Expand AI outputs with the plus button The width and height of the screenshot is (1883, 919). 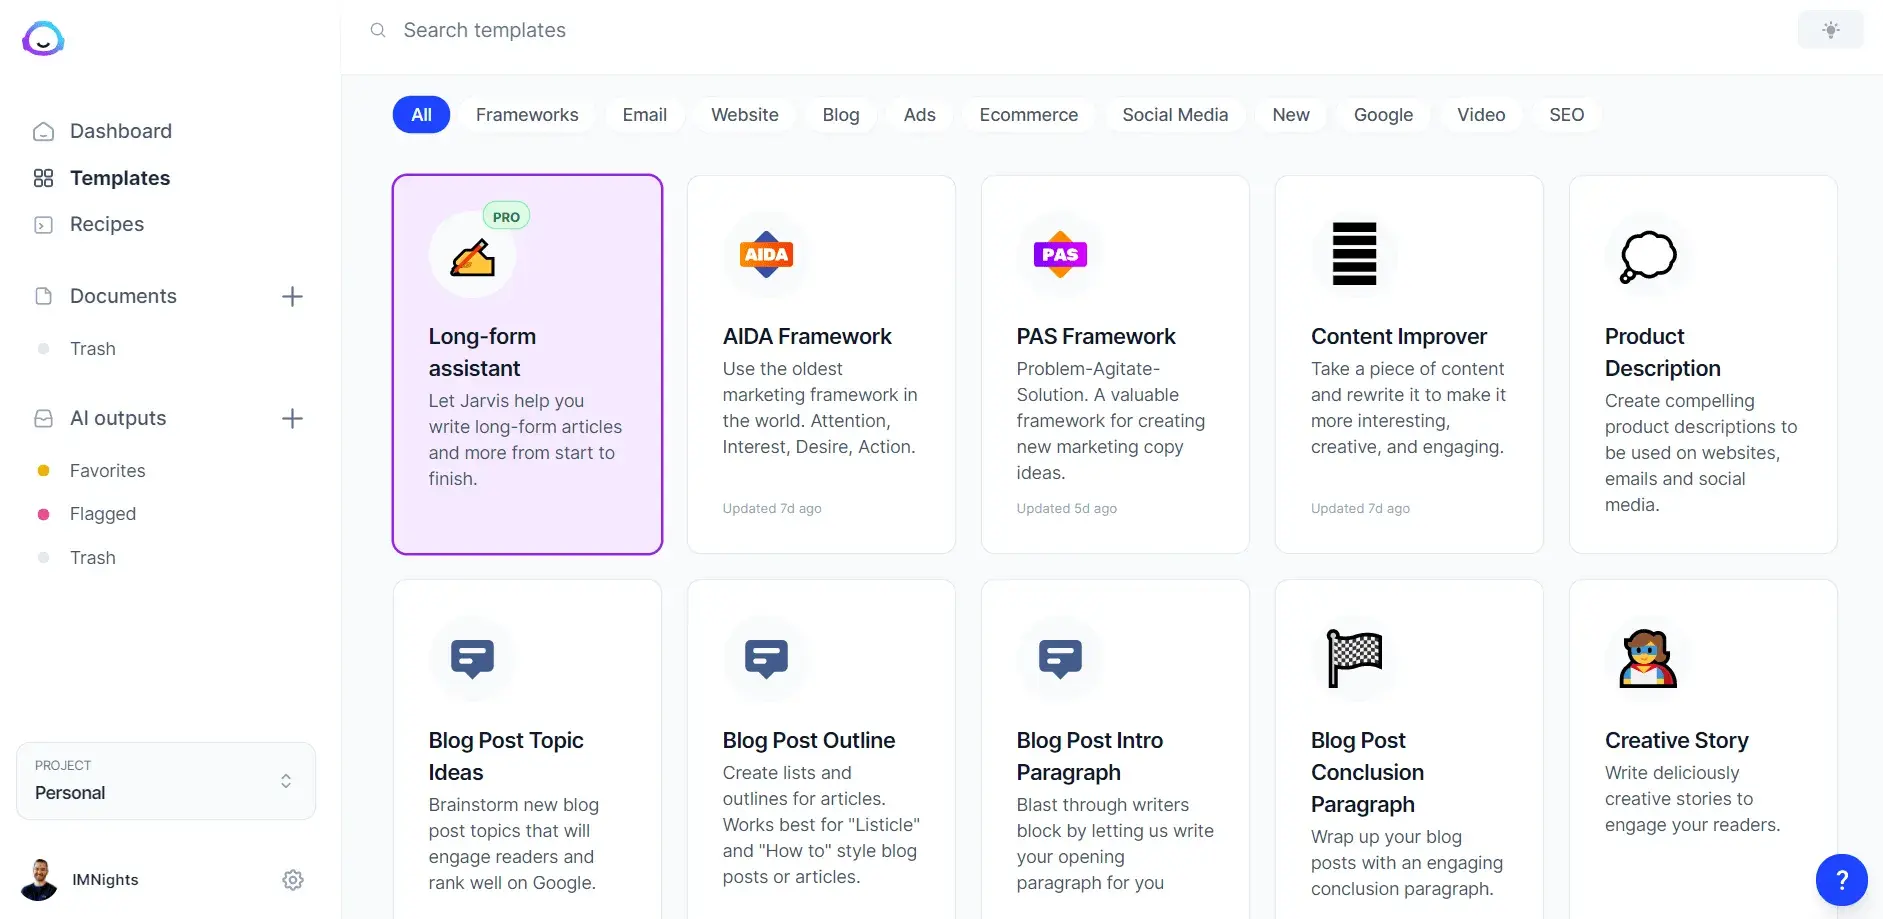pyautogui.click(x=292, y=418)
